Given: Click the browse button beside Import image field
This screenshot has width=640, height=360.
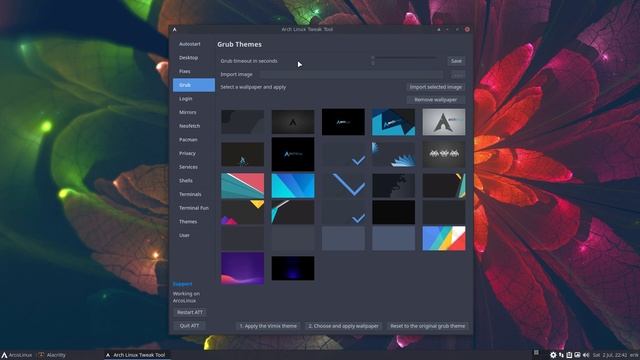Looking at the screenshot, I should pos(458,75).
